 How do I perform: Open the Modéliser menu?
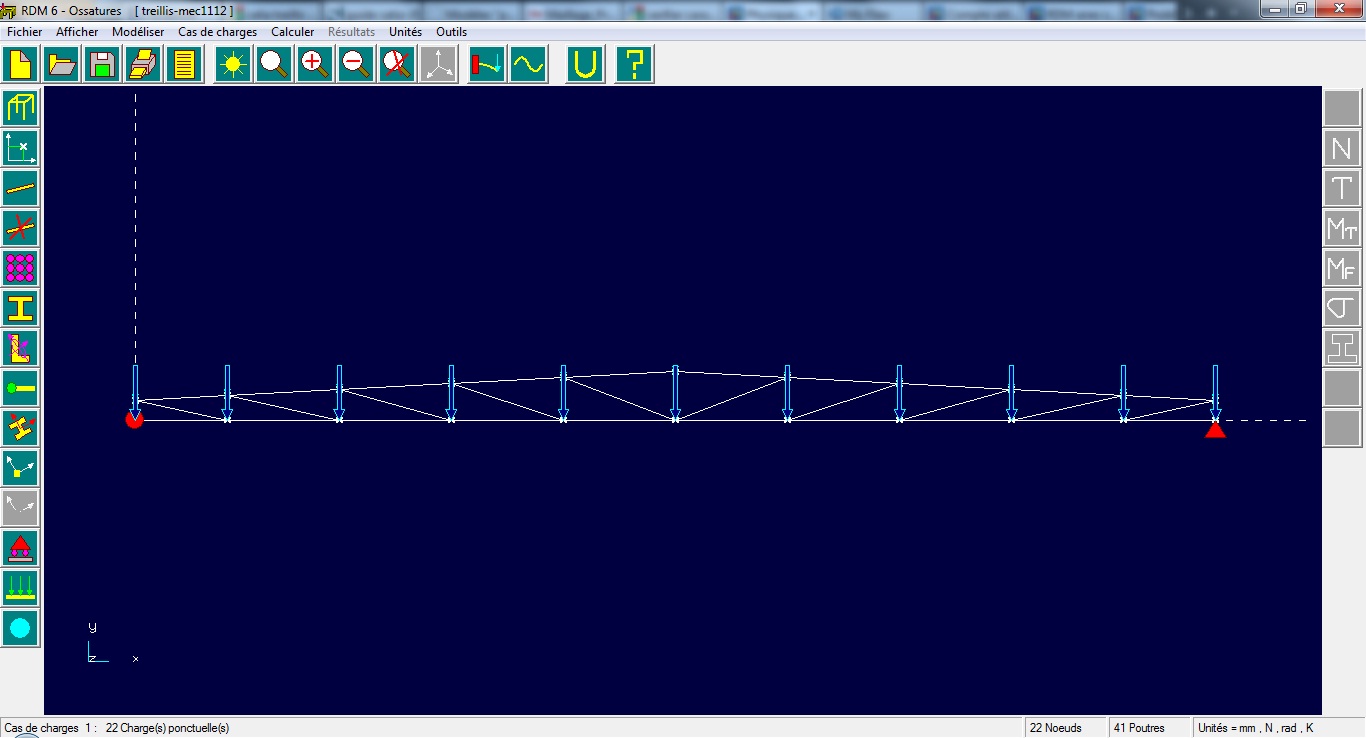[x=138, y=32]
